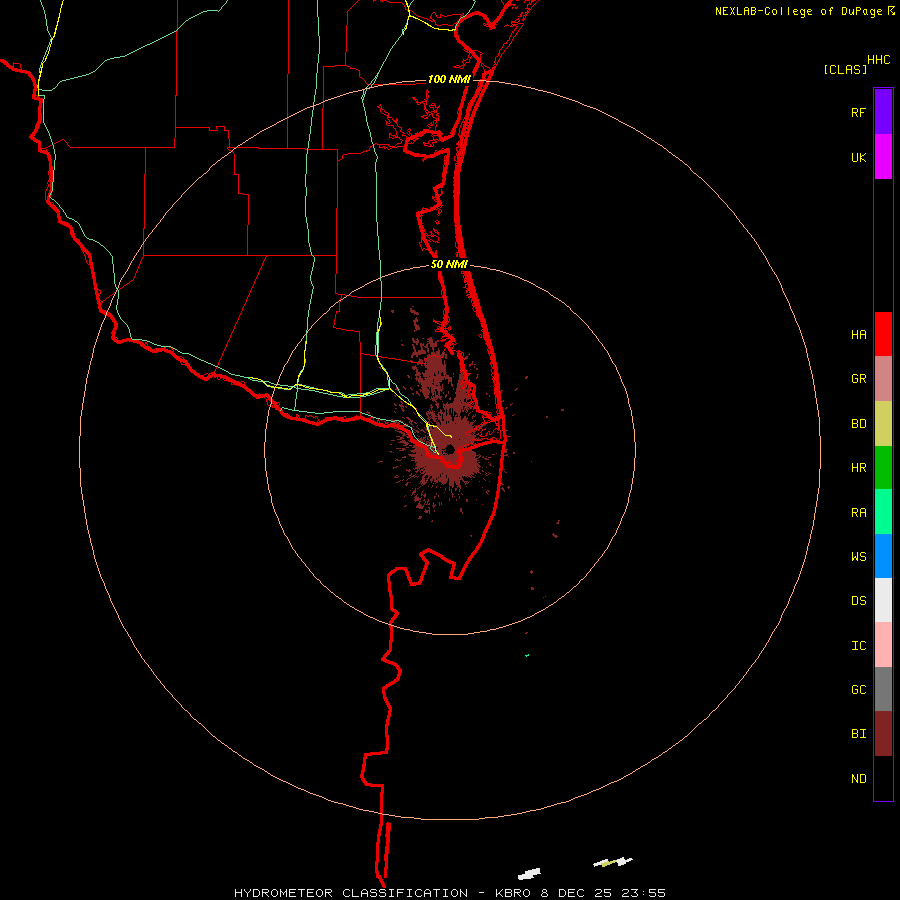The height and width of the screenshot is (900, 900).
Task: Click the HHC product code label
Action: click(x=879, y=60)
